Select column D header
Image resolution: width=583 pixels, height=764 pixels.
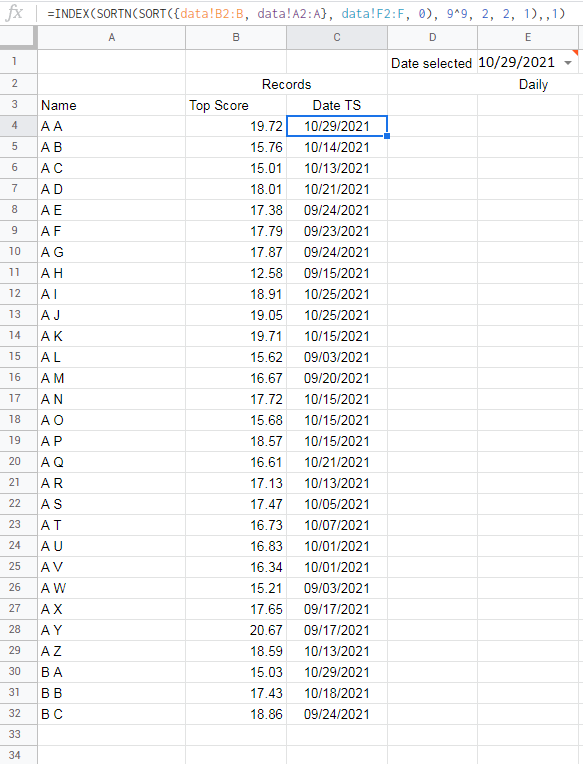click(x=433, y=38)
